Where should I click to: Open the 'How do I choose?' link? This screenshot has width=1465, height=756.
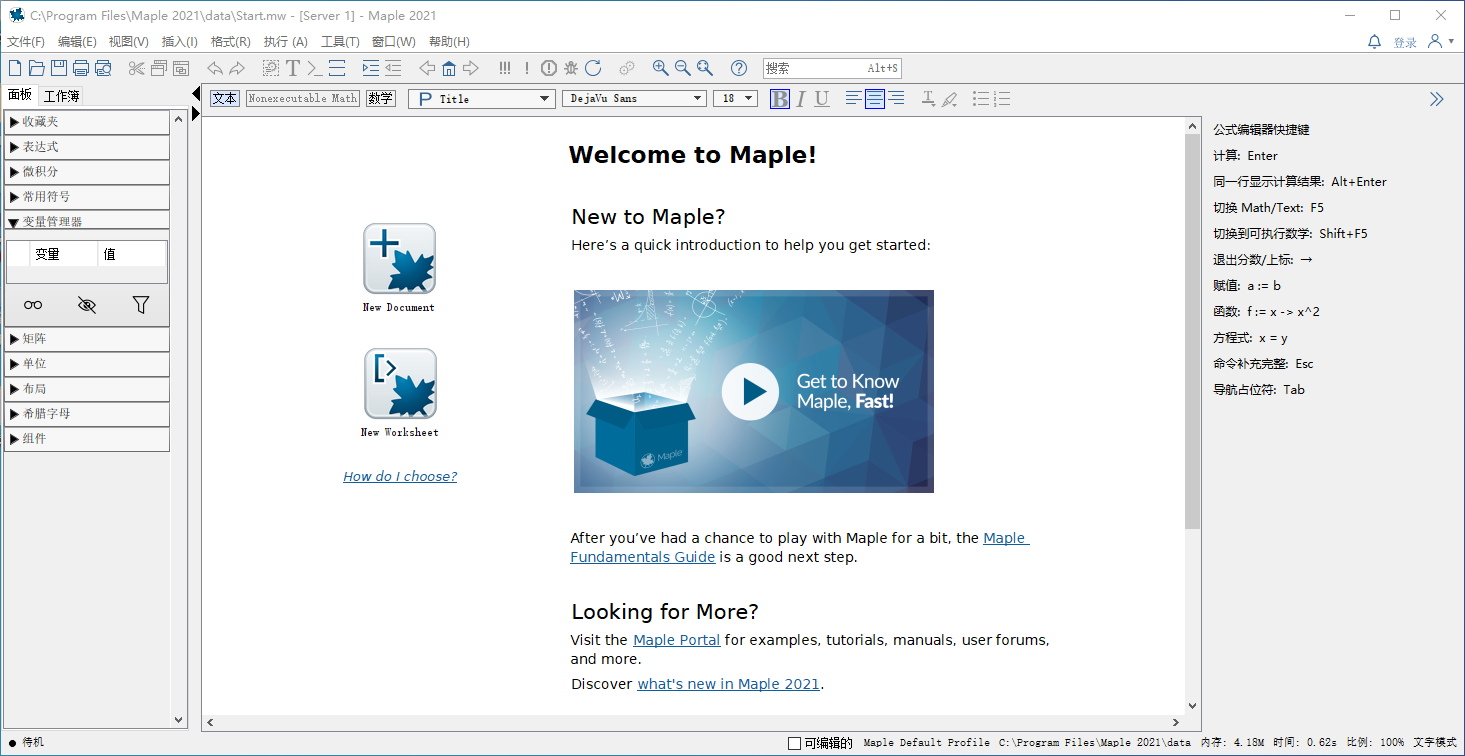(400, 477)
